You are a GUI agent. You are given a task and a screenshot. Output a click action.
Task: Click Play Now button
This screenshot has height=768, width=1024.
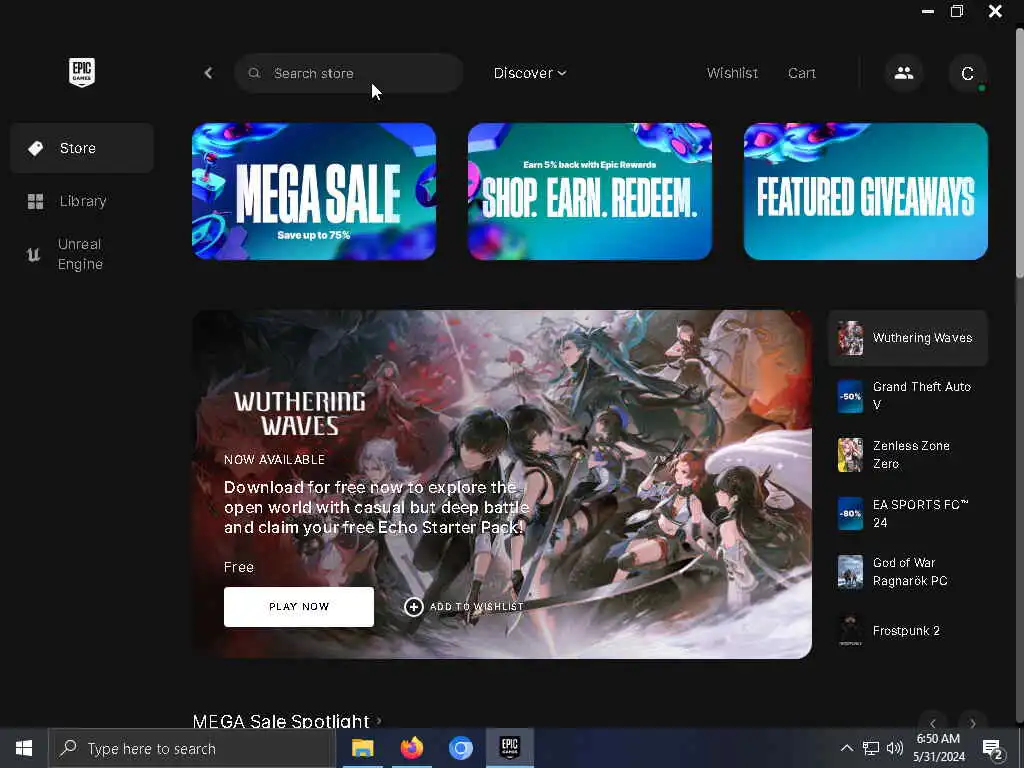299,607
